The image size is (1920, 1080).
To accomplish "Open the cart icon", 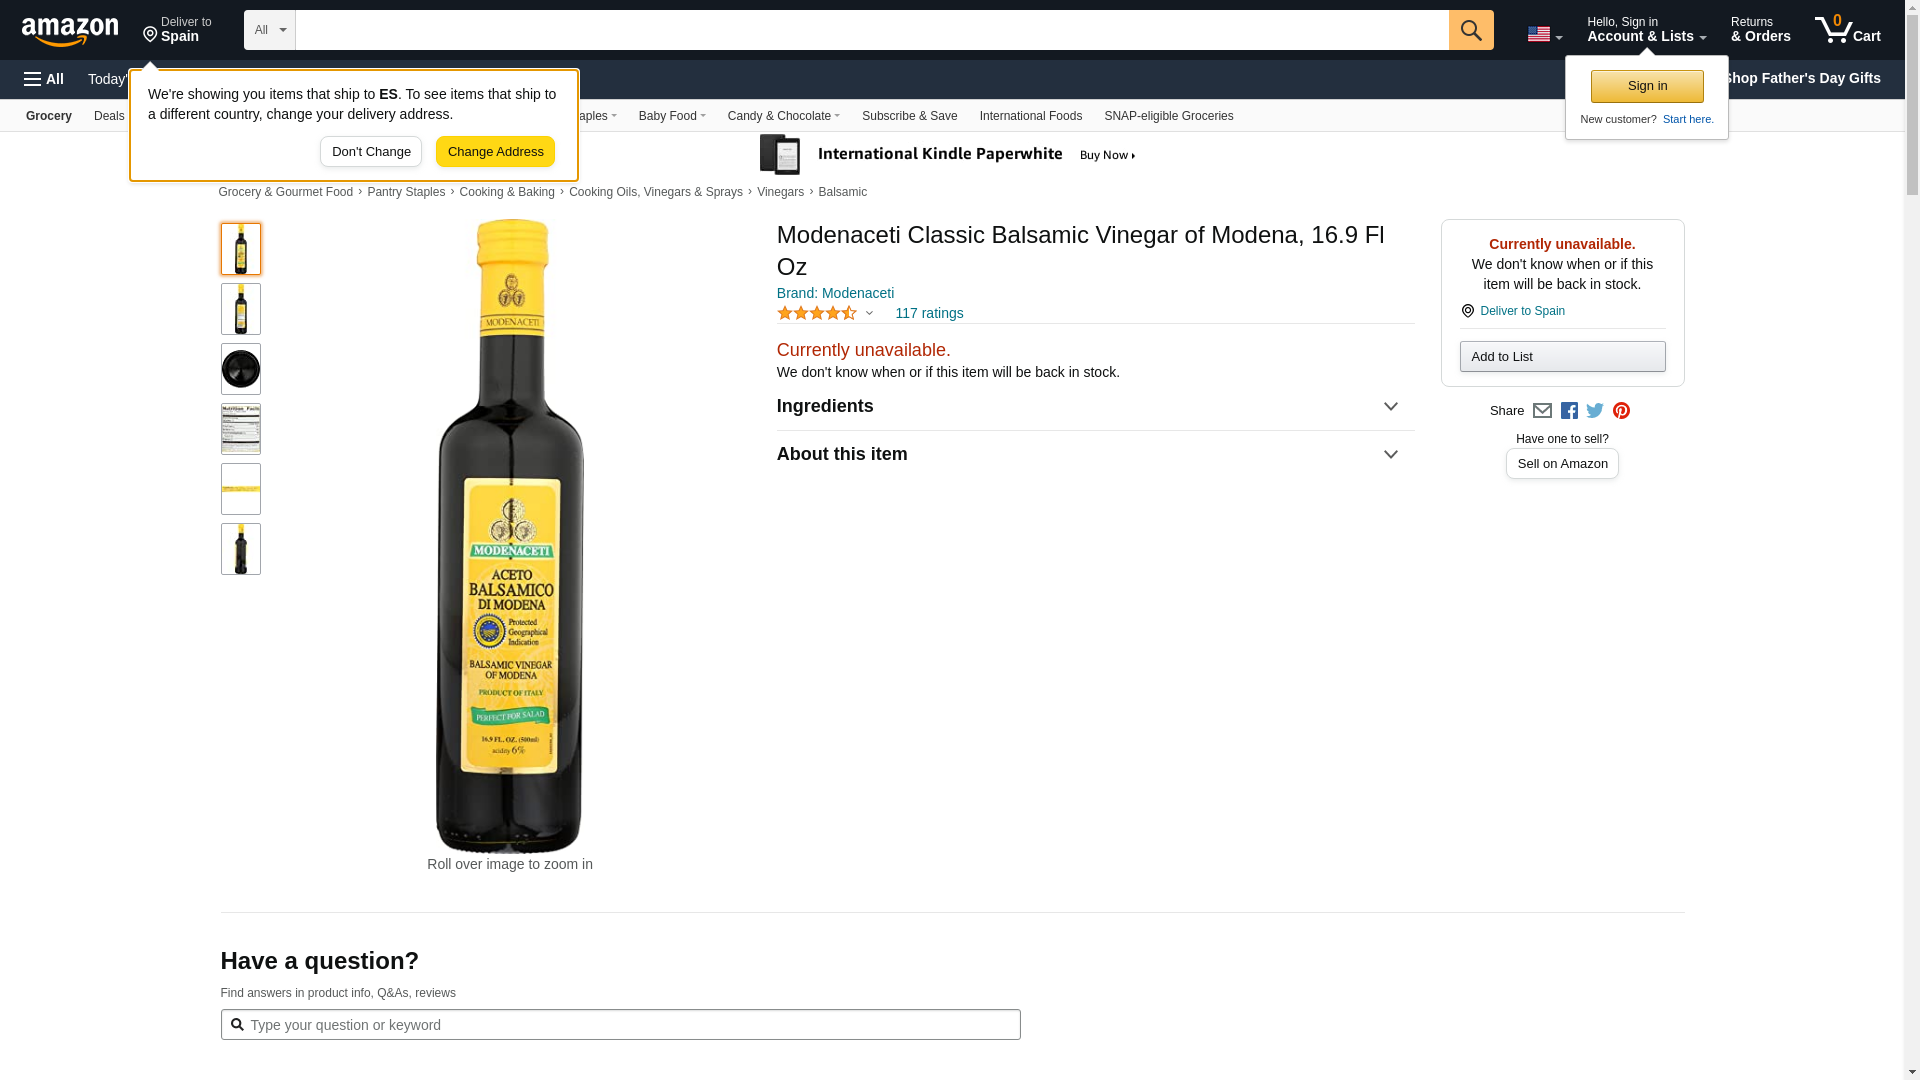I will click(x=1847, y=30).
